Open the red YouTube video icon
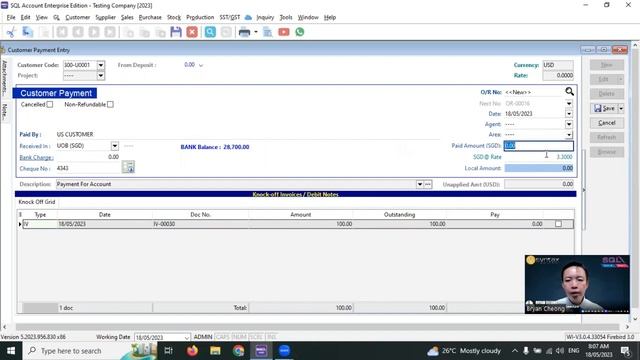 [x=284, y=32]
